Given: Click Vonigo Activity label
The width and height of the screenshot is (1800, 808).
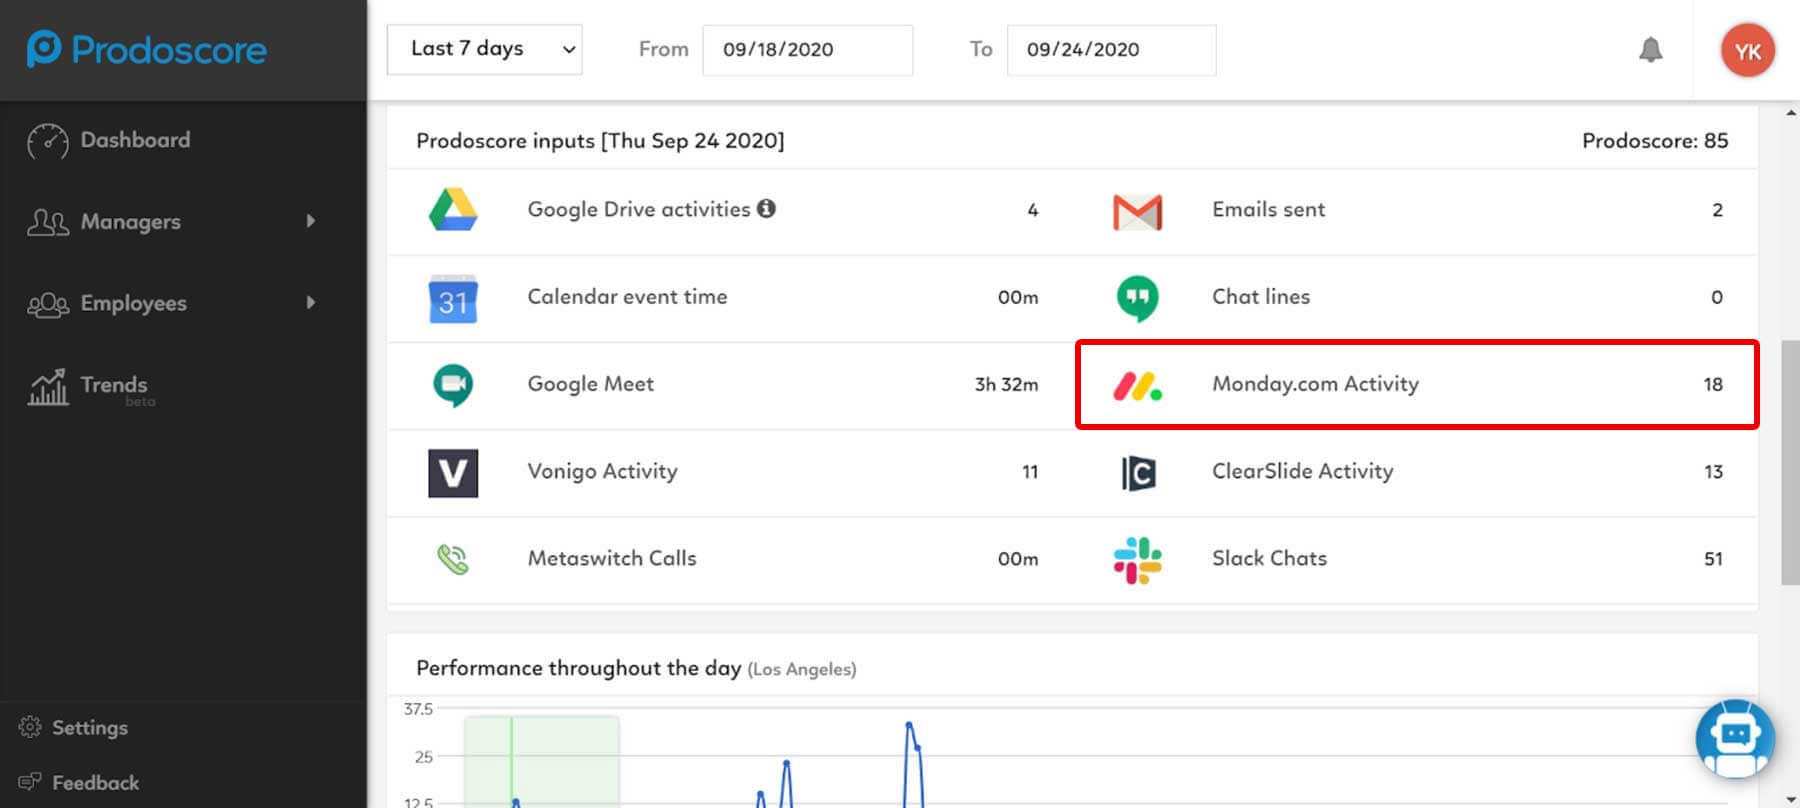Looking at the screenshot, I should click(602, 471).
